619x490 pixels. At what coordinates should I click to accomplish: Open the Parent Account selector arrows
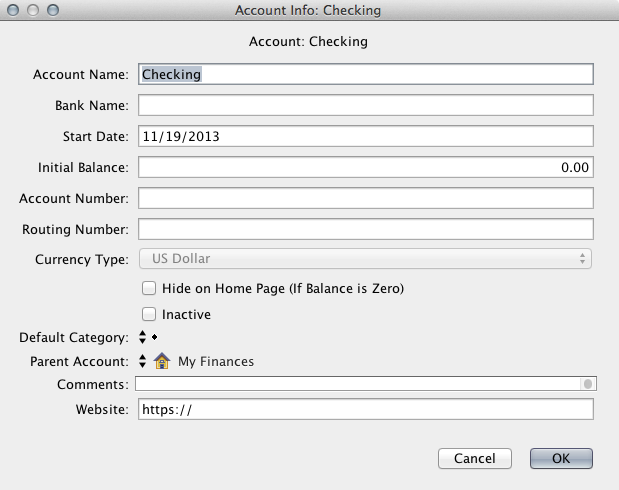tap(143, 361)
